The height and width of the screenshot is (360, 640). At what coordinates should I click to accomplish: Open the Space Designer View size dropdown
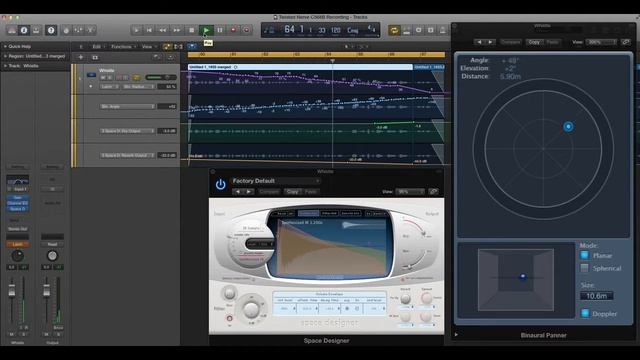click(x=409, y=191)
